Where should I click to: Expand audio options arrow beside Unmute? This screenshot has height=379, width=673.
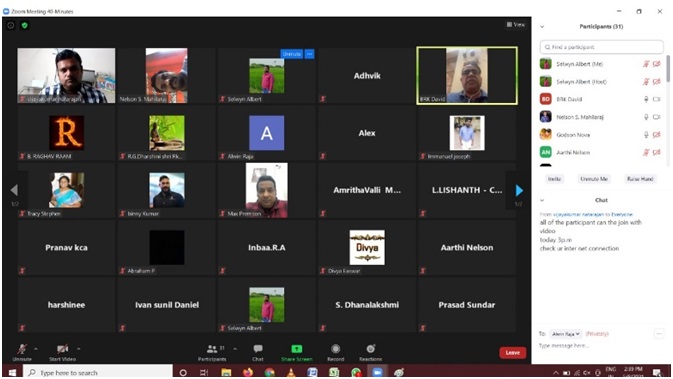point(36,349)
